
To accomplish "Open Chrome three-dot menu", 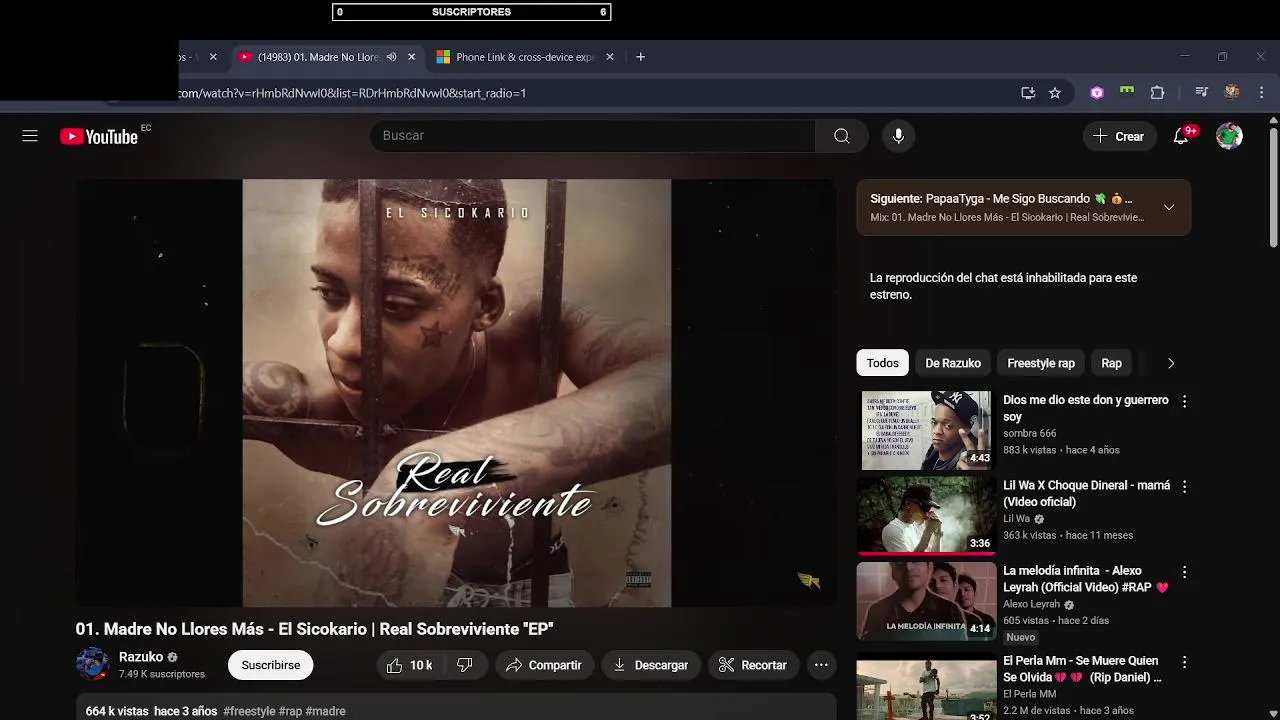I will click(1263, 93).
